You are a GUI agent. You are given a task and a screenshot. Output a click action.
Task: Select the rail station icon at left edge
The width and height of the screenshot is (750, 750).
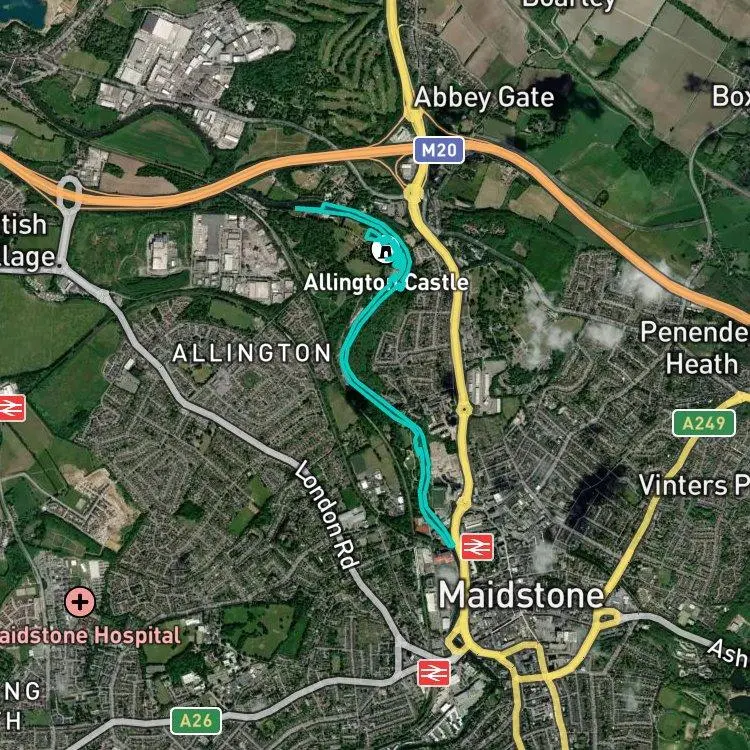click(x=12, y=408)
